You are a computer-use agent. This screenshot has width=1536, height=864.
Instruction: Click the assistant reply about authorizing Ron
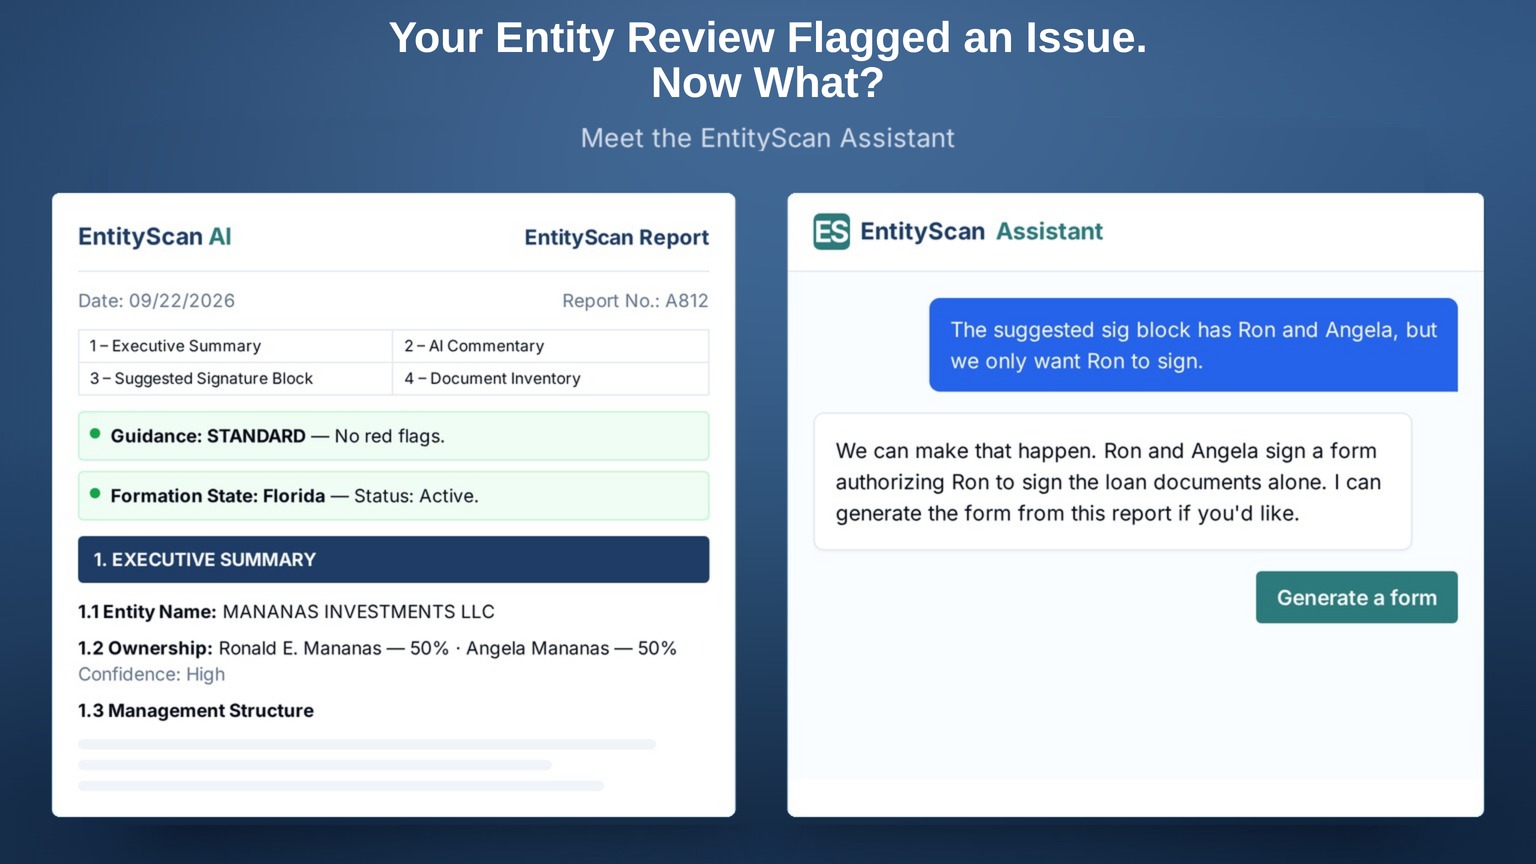click(x=1112, y=482)
